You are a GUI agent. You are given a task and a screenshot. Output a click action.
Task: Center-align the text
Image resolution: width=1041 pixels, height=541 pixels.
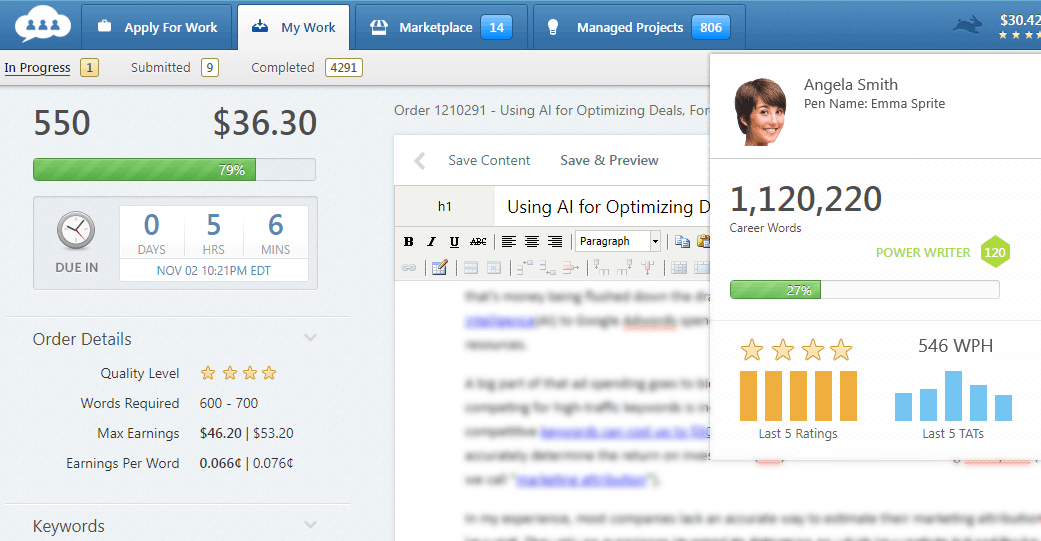[531, 241]
